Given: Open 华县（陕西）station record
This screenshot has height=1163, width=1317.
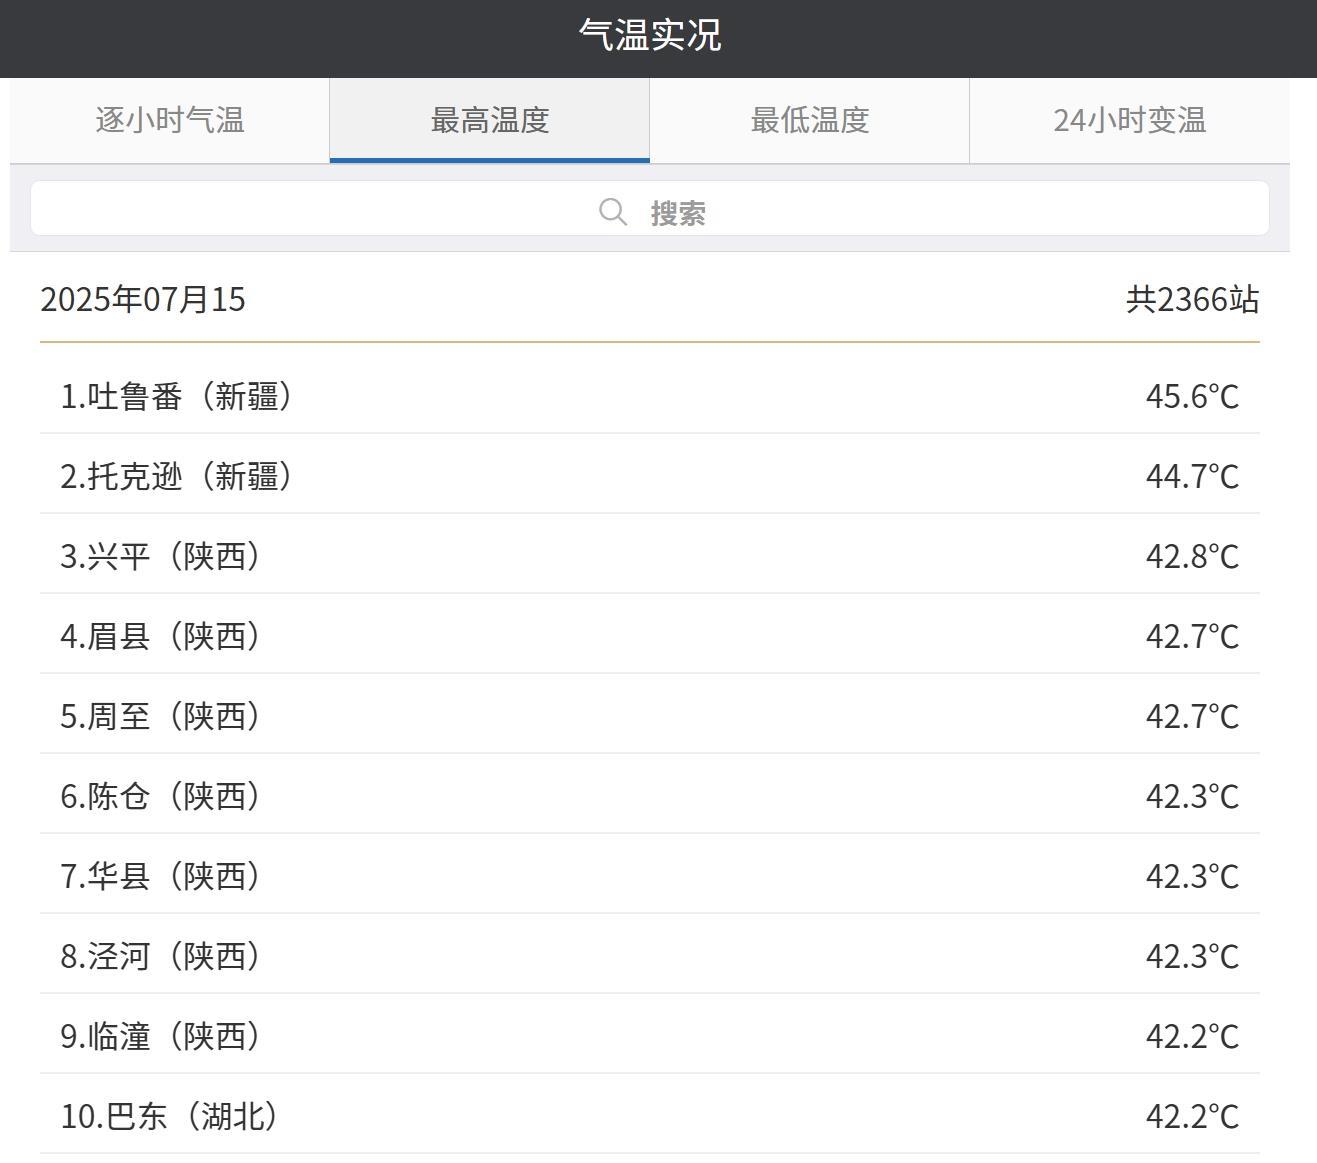Looking at the screenshot, I should [x=162, y=876].
